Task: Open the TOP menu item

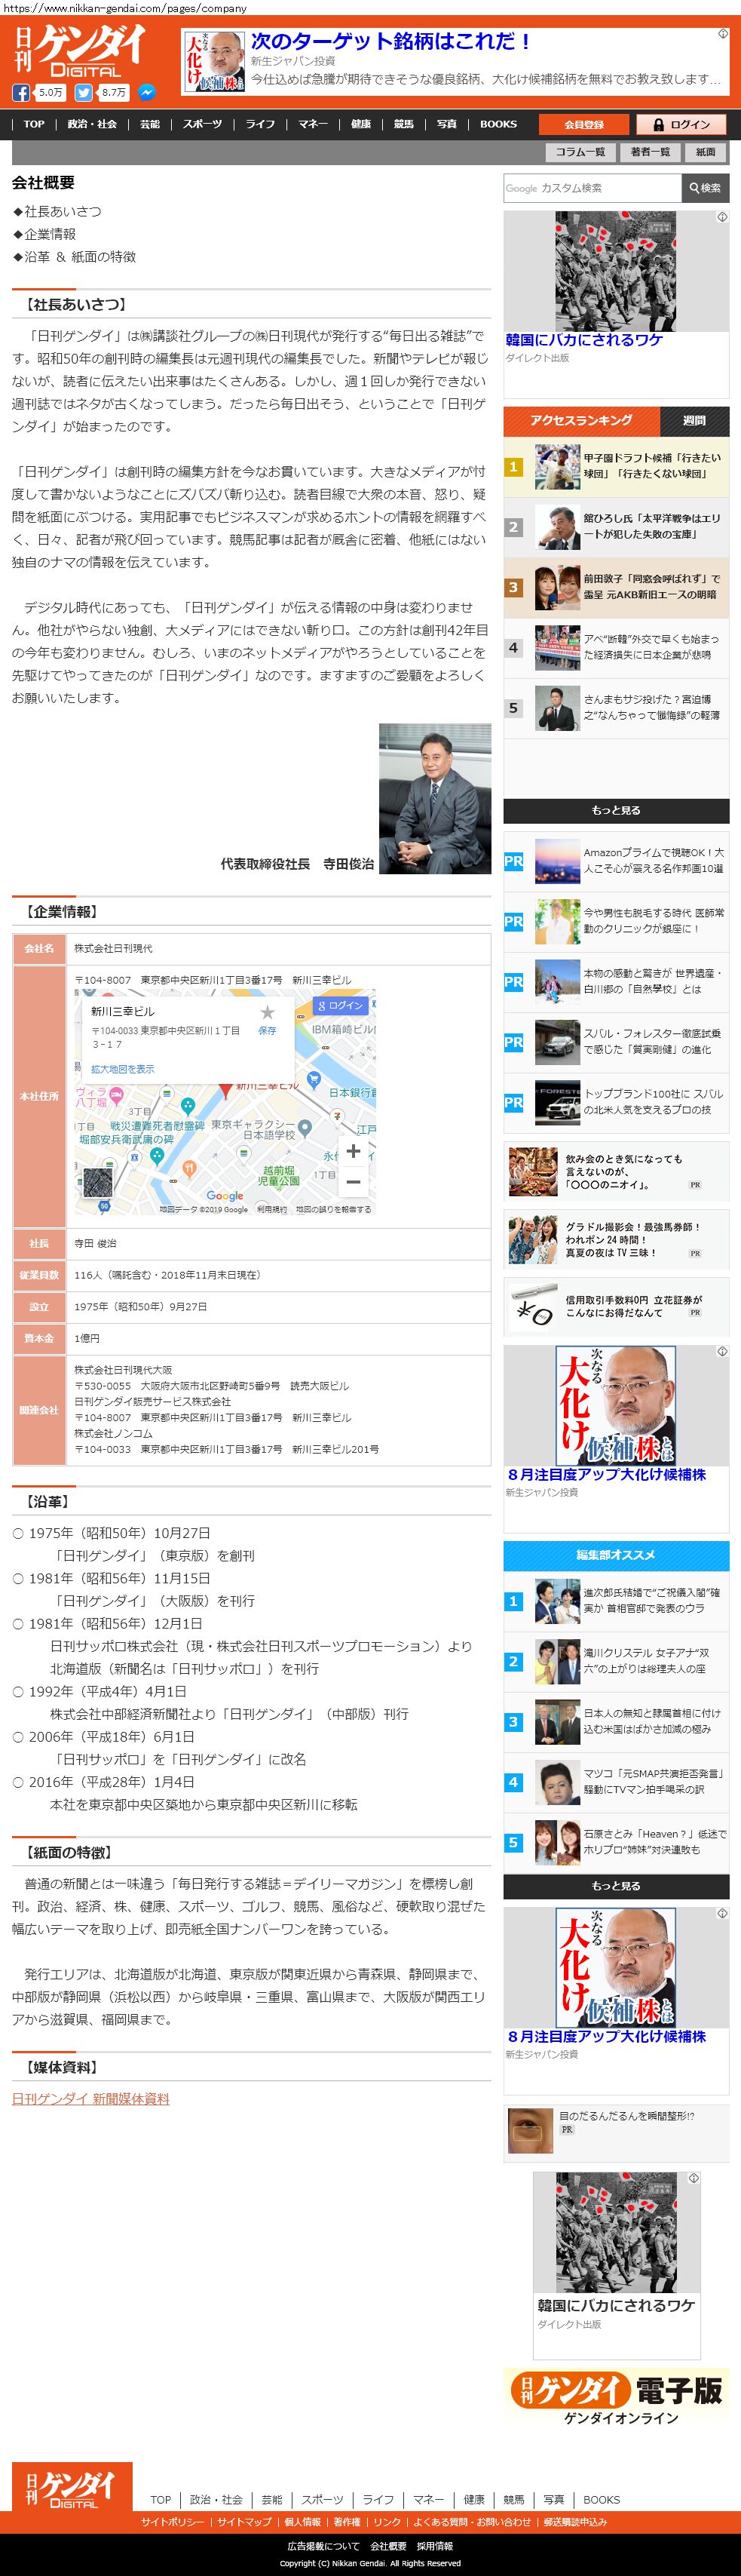Action: 34,124
